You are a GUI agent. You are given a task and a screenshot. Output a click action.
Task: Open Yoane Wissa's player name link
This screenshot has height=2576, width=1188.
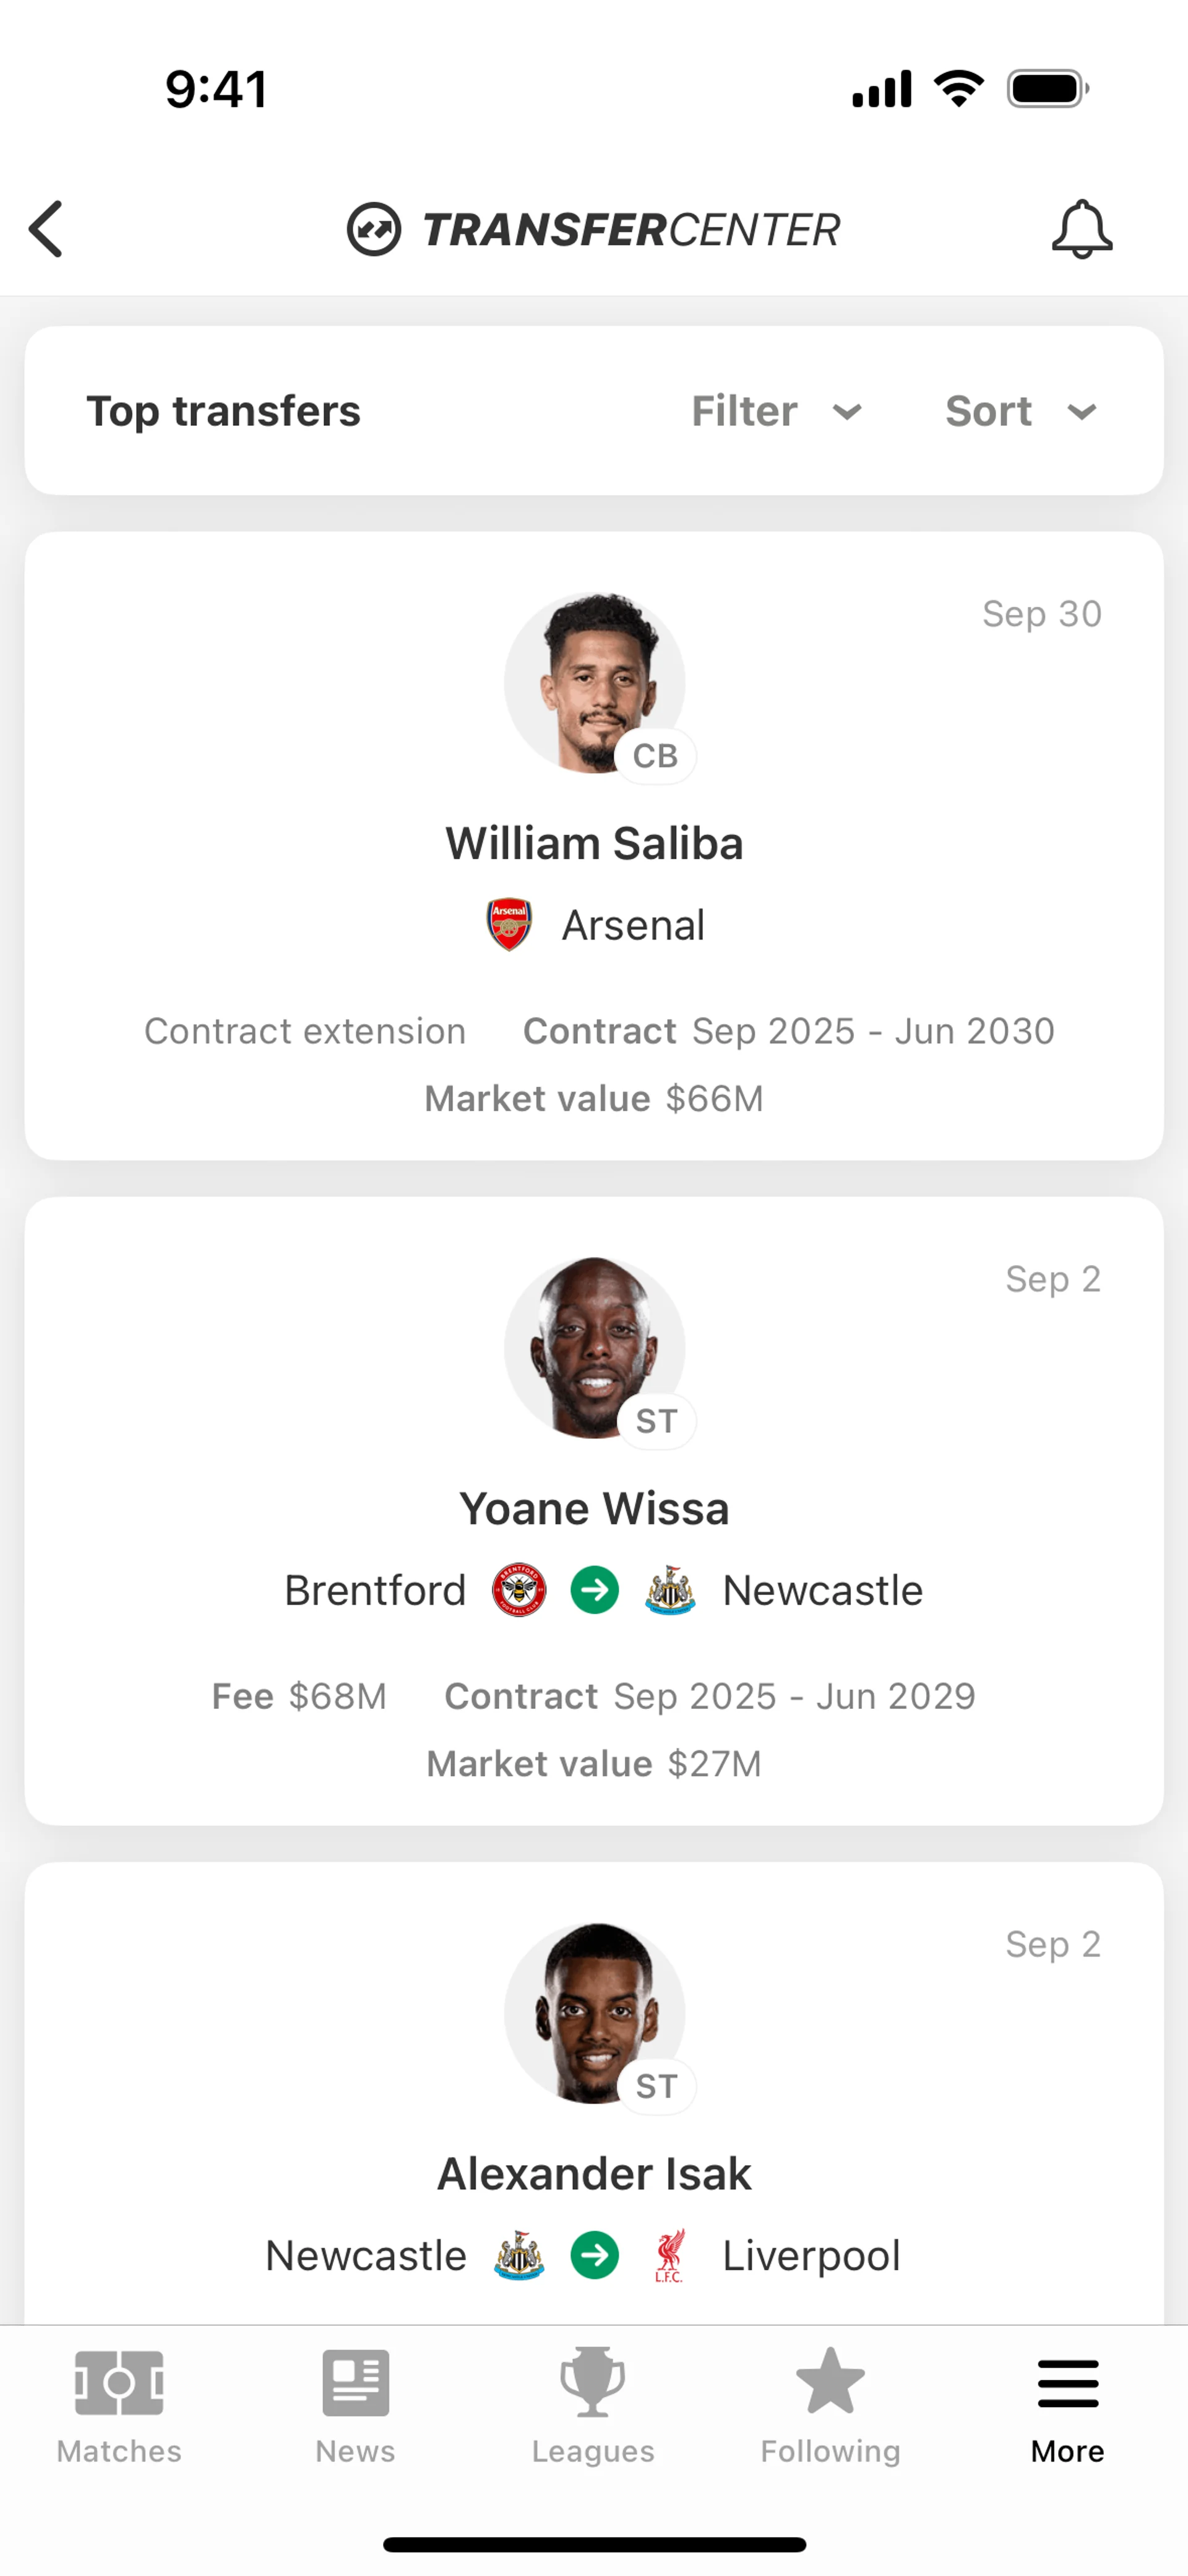(594, 1508)
